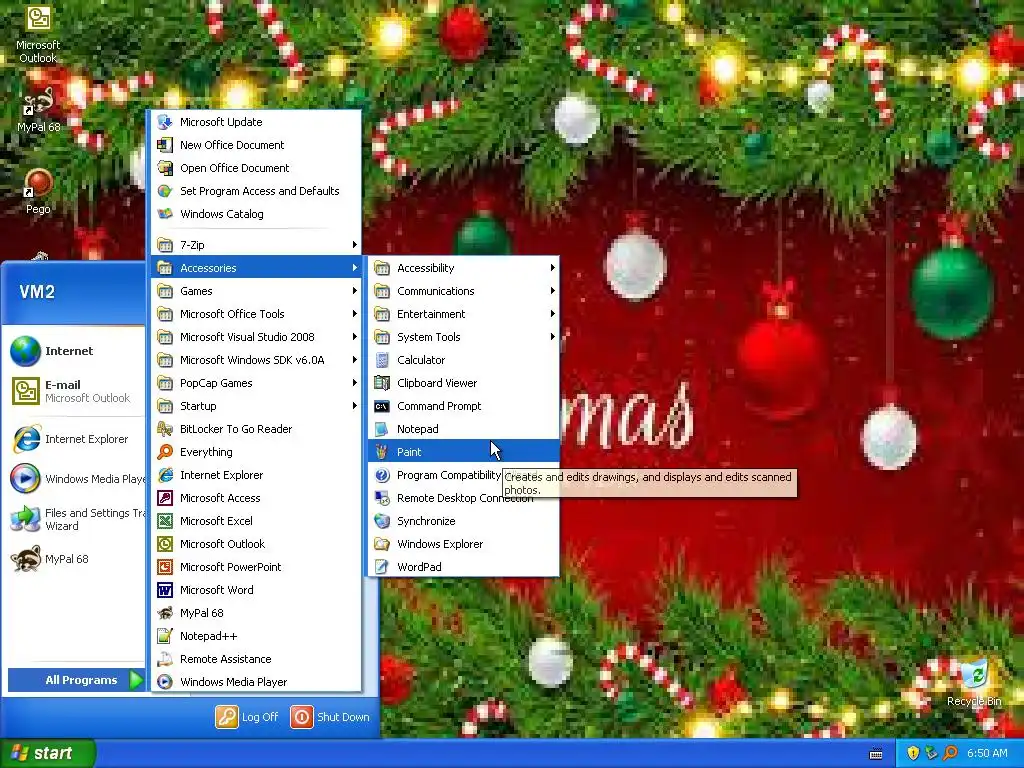Open MyPal 68 from All Programs list
Screen dimensions: 1024x768
257,613
